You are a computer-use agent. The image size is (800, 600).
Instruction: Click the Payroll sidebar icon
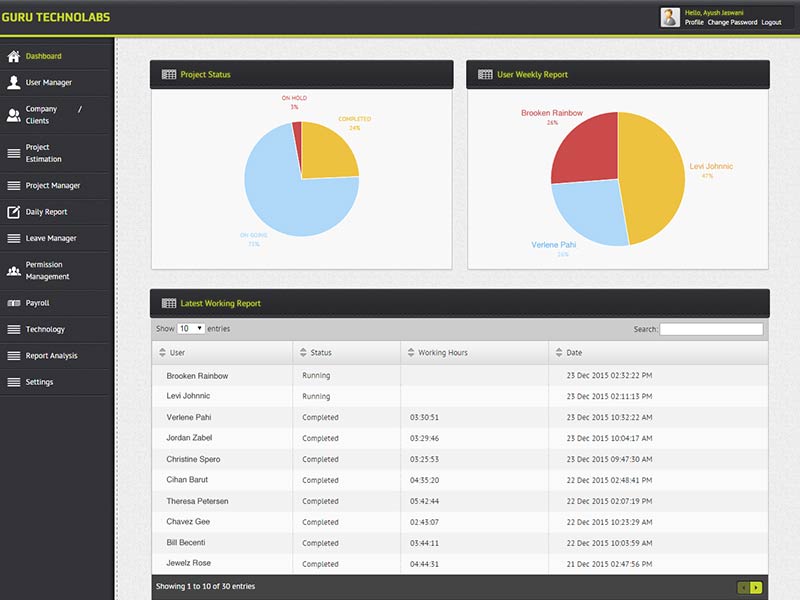[12, 303]
